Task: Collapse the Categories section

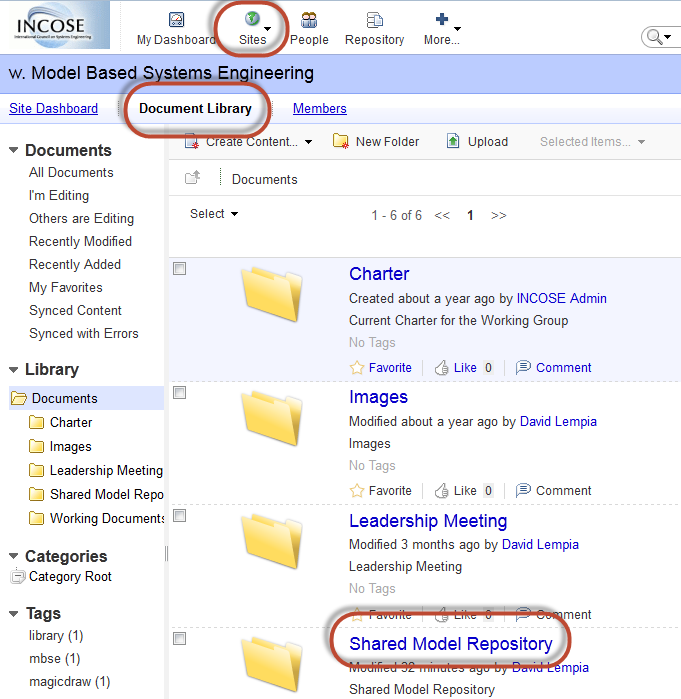Action: [x=14, y=556]
